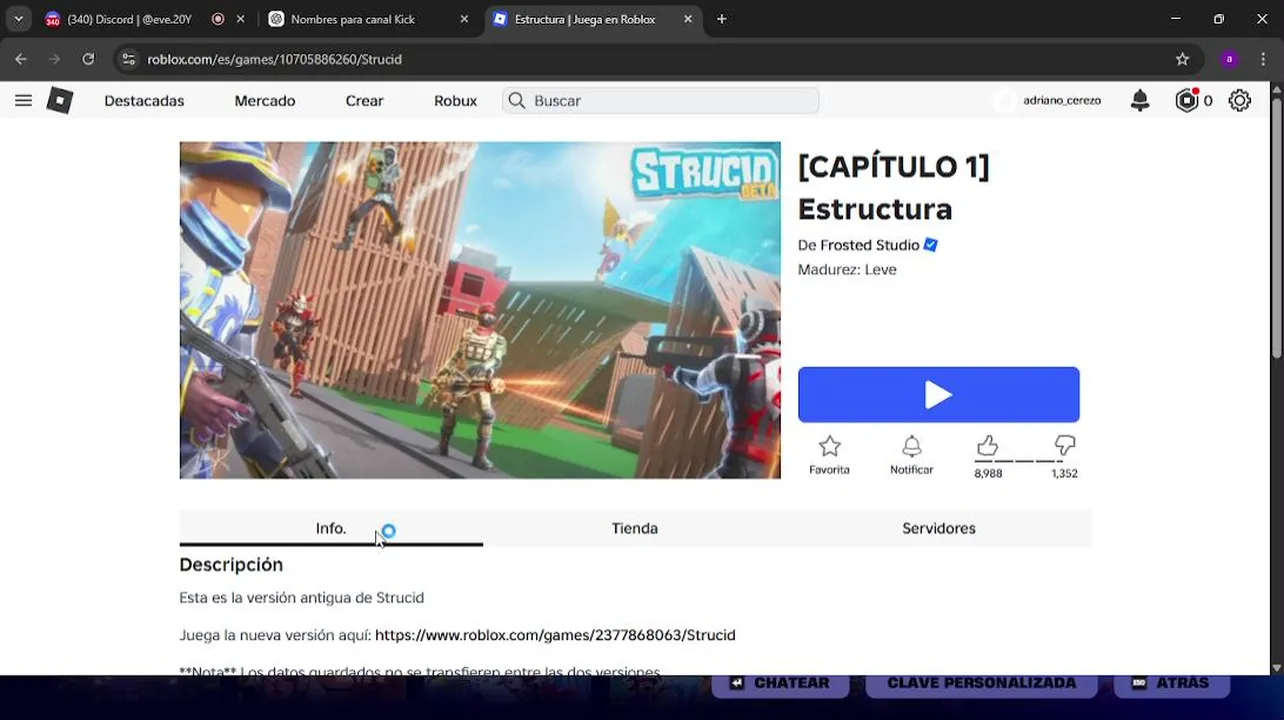Click the CHATEAR button at the bottom
The width and height of the screenshot is (1284, 720).
[x=780, y=683]
